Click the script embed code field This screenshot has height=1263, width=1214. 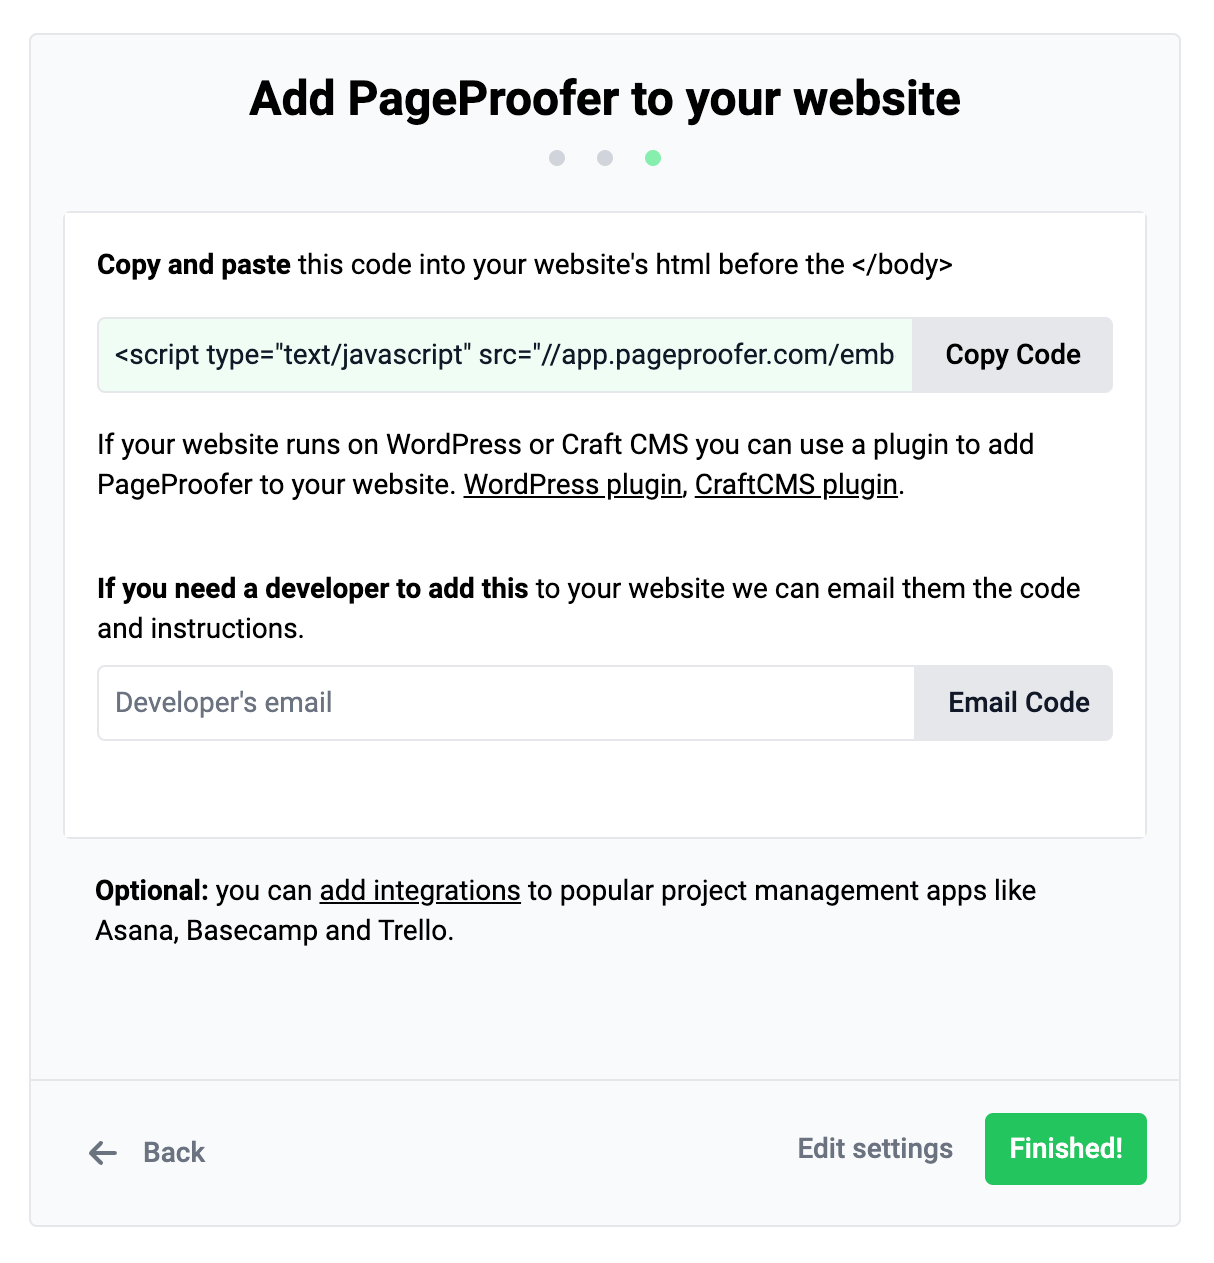coord(504,355)
